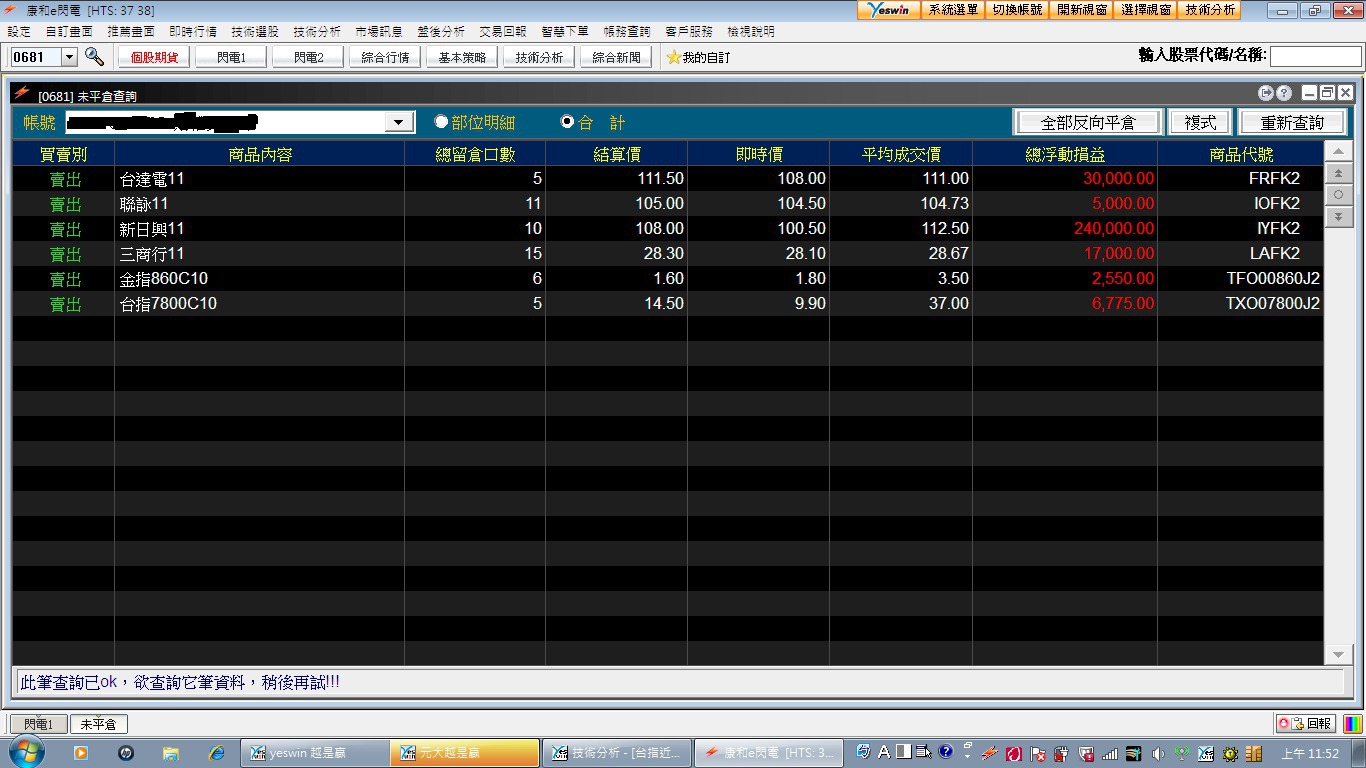The height and width of the screenshot is (768, 1366).
Task: Click 回報 button at bottom right
Action: click(1305, 723)
